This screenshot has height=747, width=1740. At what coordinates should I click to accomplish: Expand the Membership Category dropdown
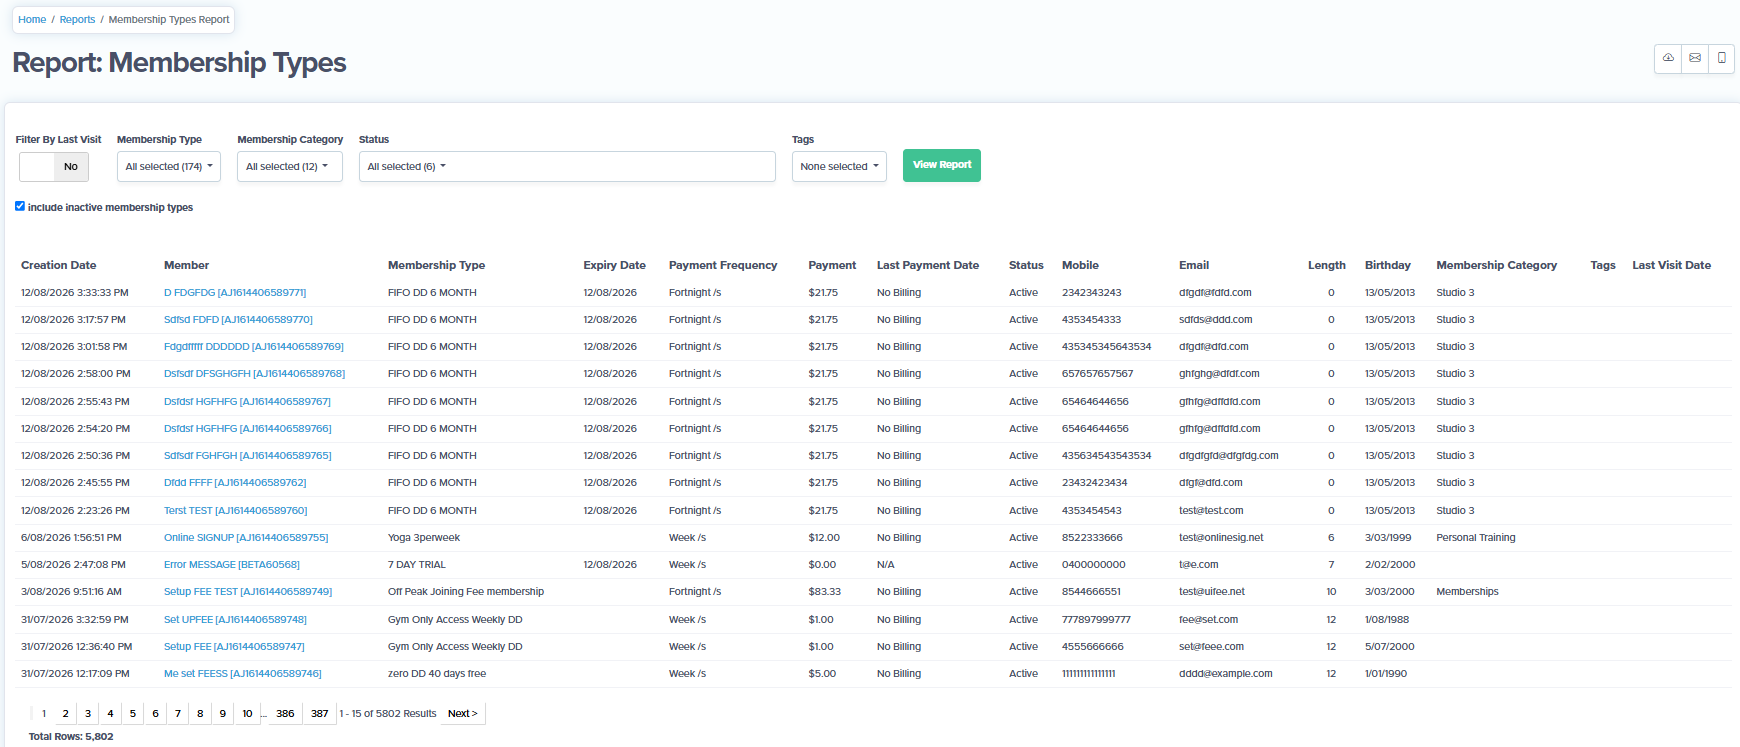point(290,167)
